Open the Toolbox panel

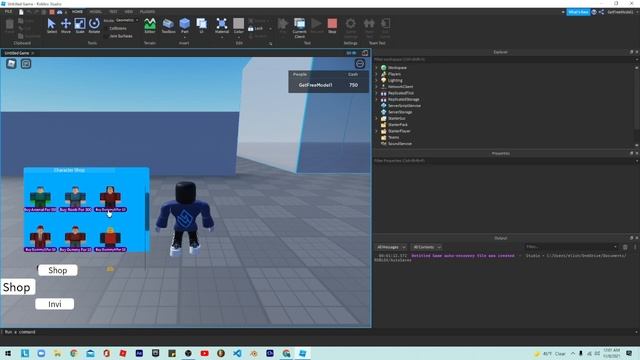click(x=168, y=25)
